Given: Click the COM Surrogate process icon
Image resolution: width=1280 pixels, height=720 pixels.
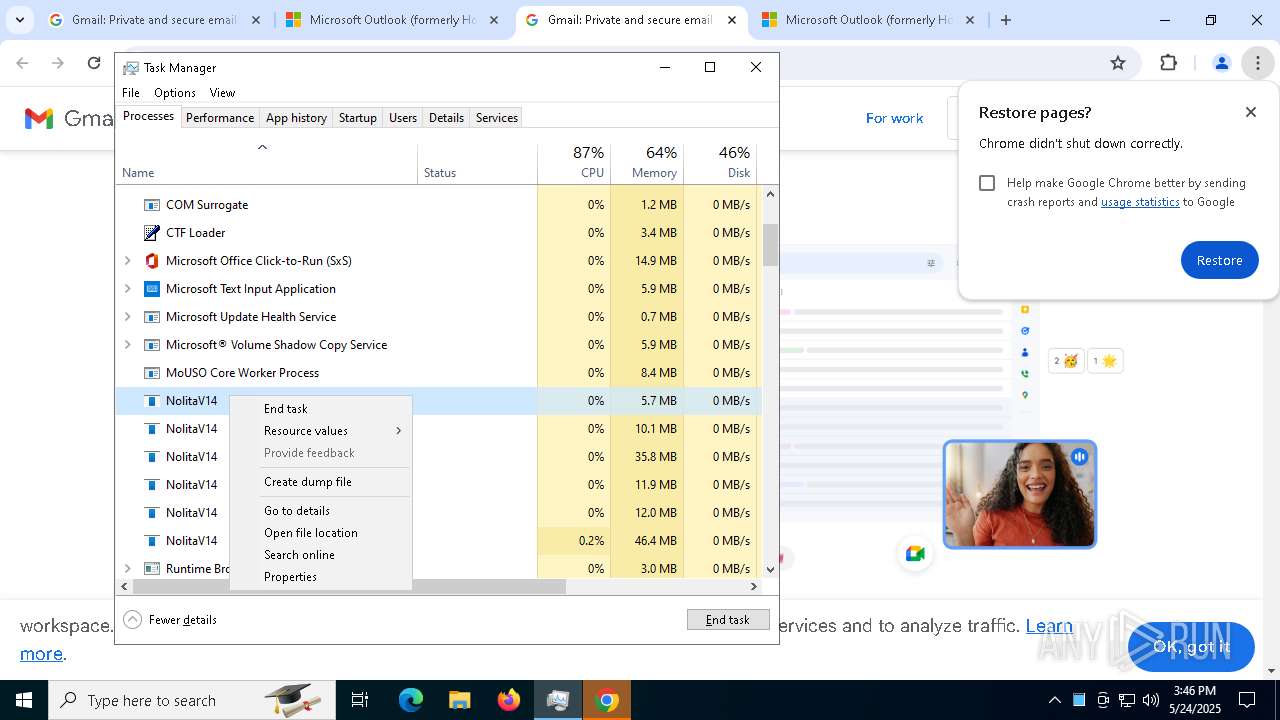Looking at the screenshot, I should [152, 205].
